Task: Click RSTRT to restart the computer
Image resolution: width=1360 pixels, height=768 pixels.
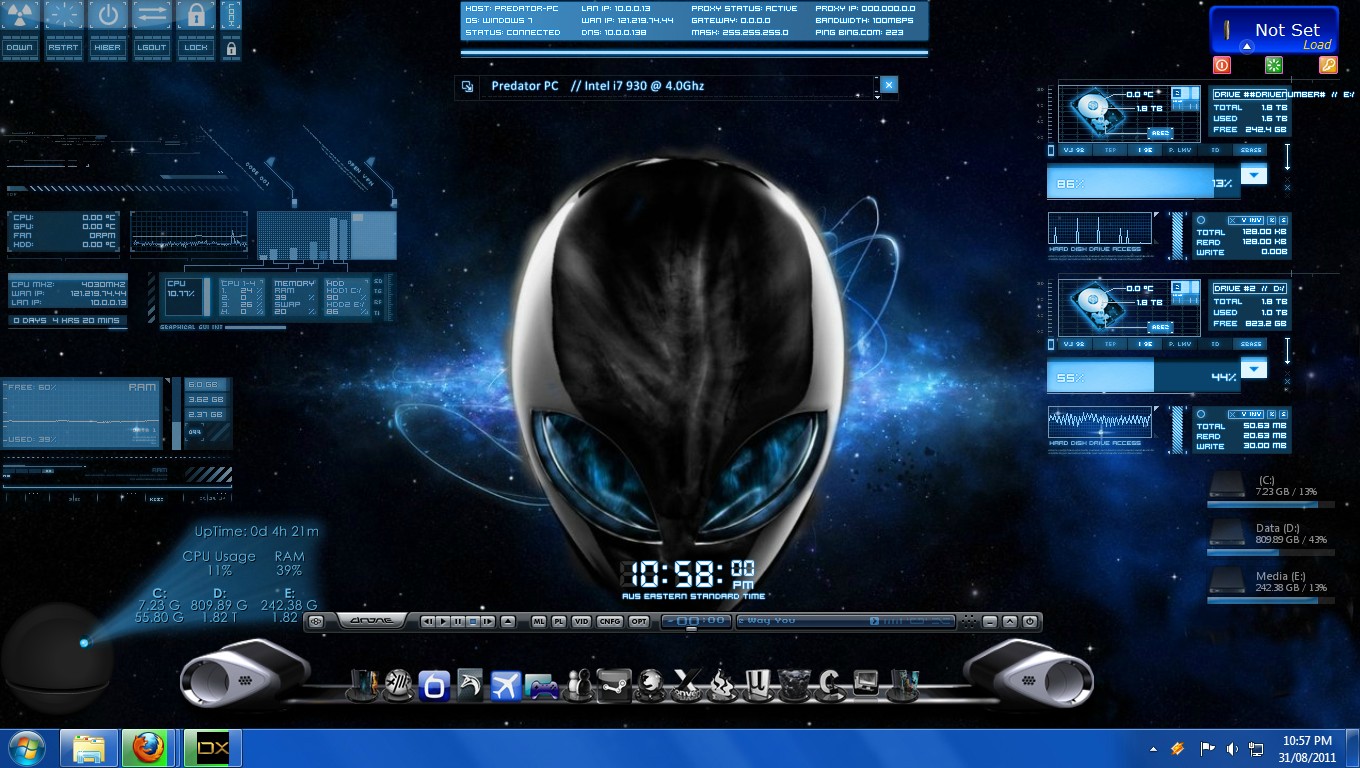Action: tap(64, 25)
